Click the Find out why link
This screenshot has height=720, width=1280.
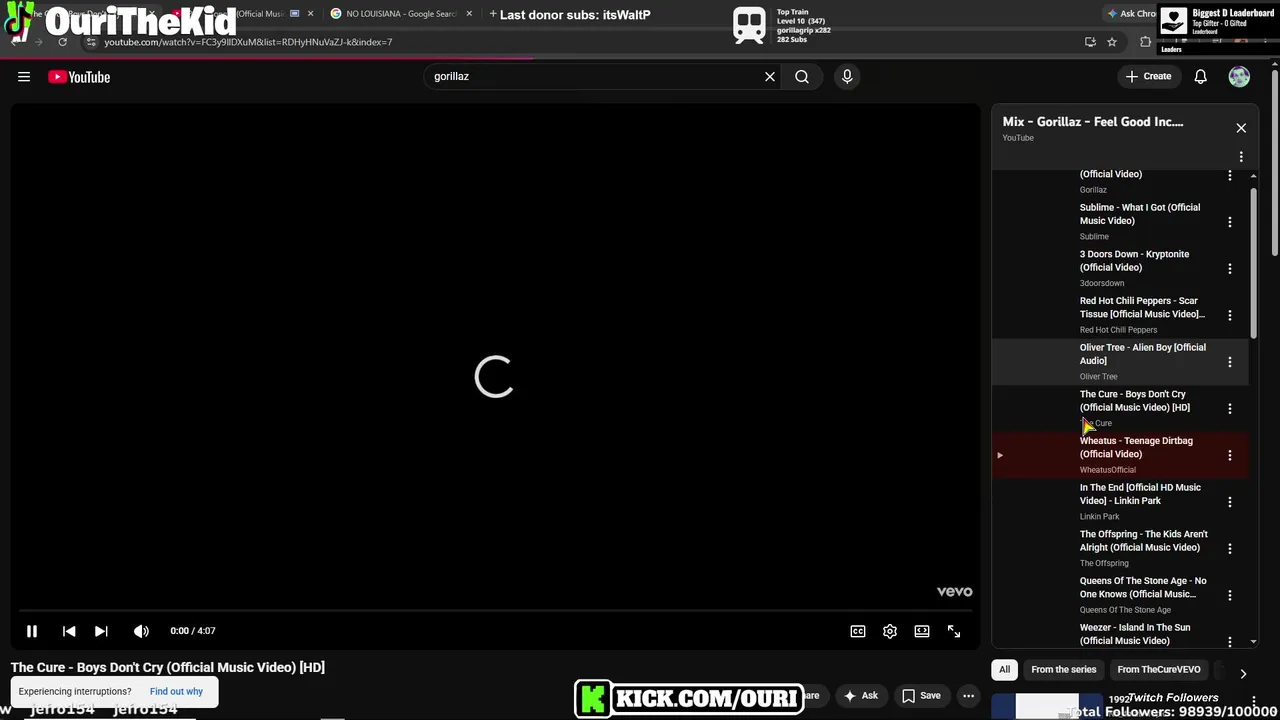point(176,691)
